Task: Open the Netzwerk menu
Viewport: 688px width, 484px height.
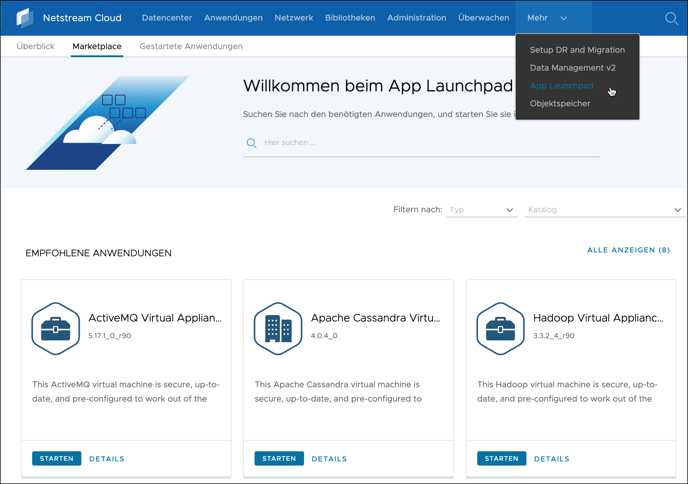Action: click(x=294, y=18)
